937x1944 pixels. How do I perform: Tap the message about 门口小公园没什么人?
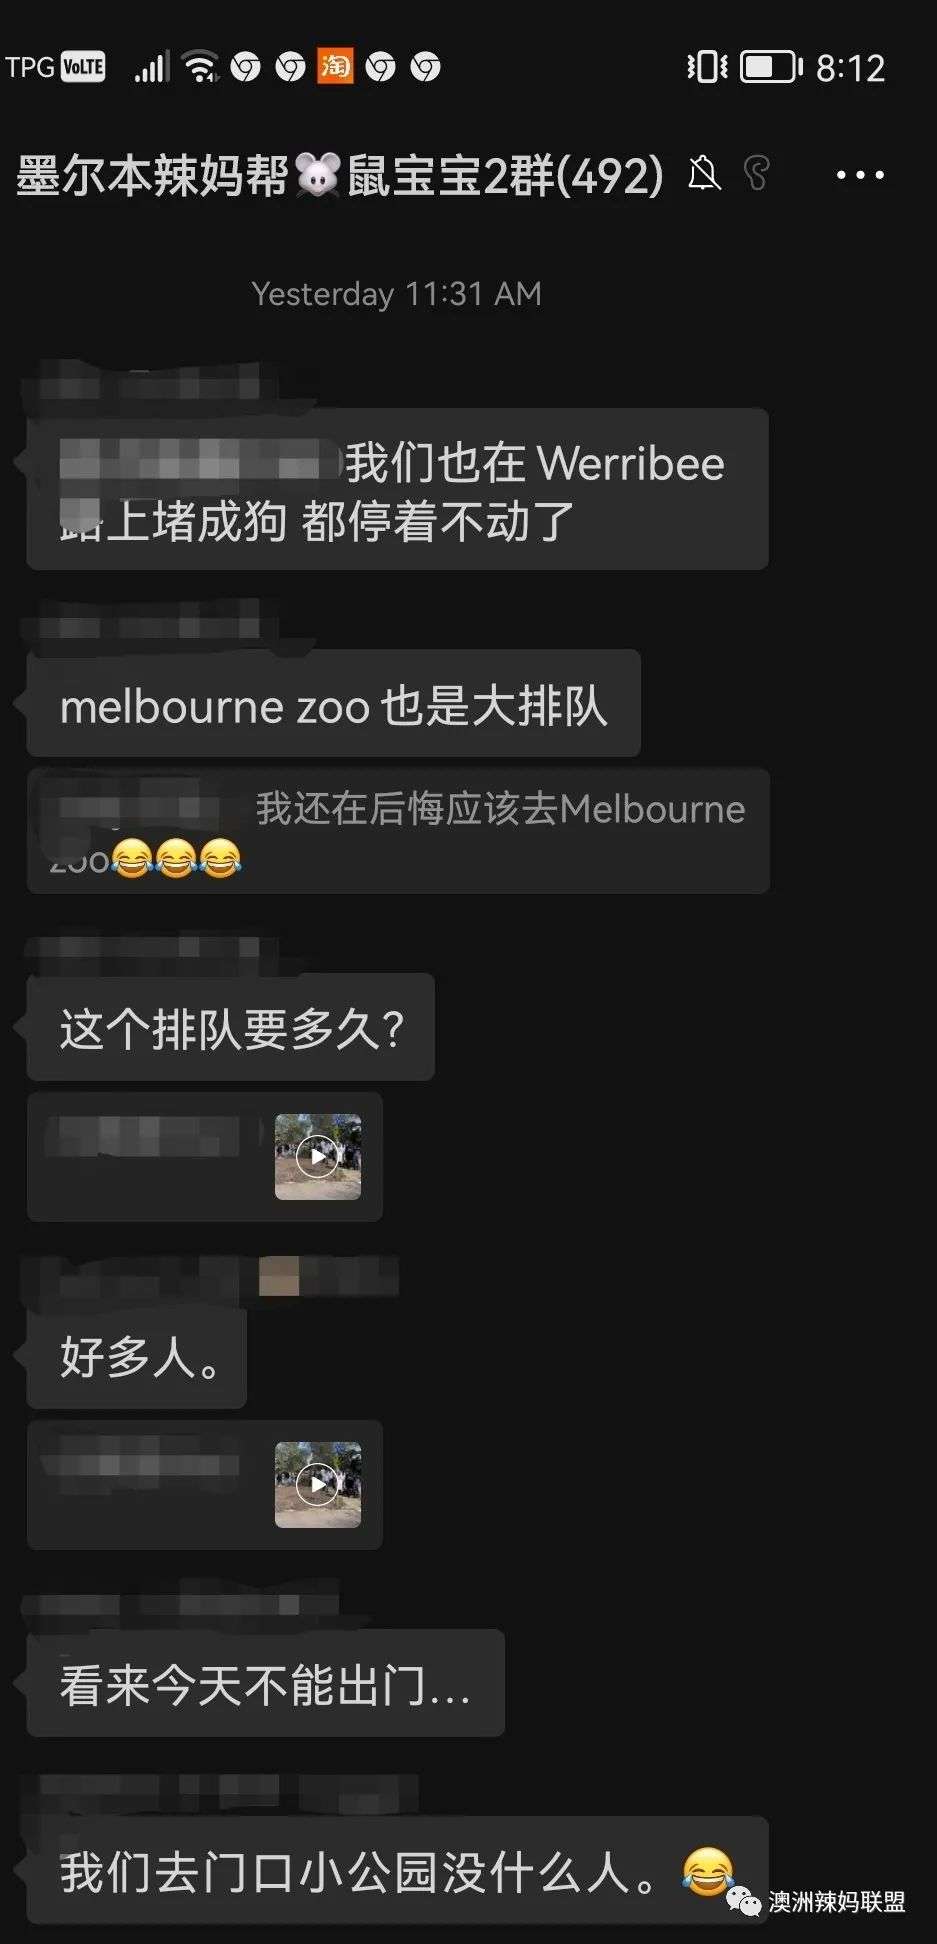pos(397,1870)
